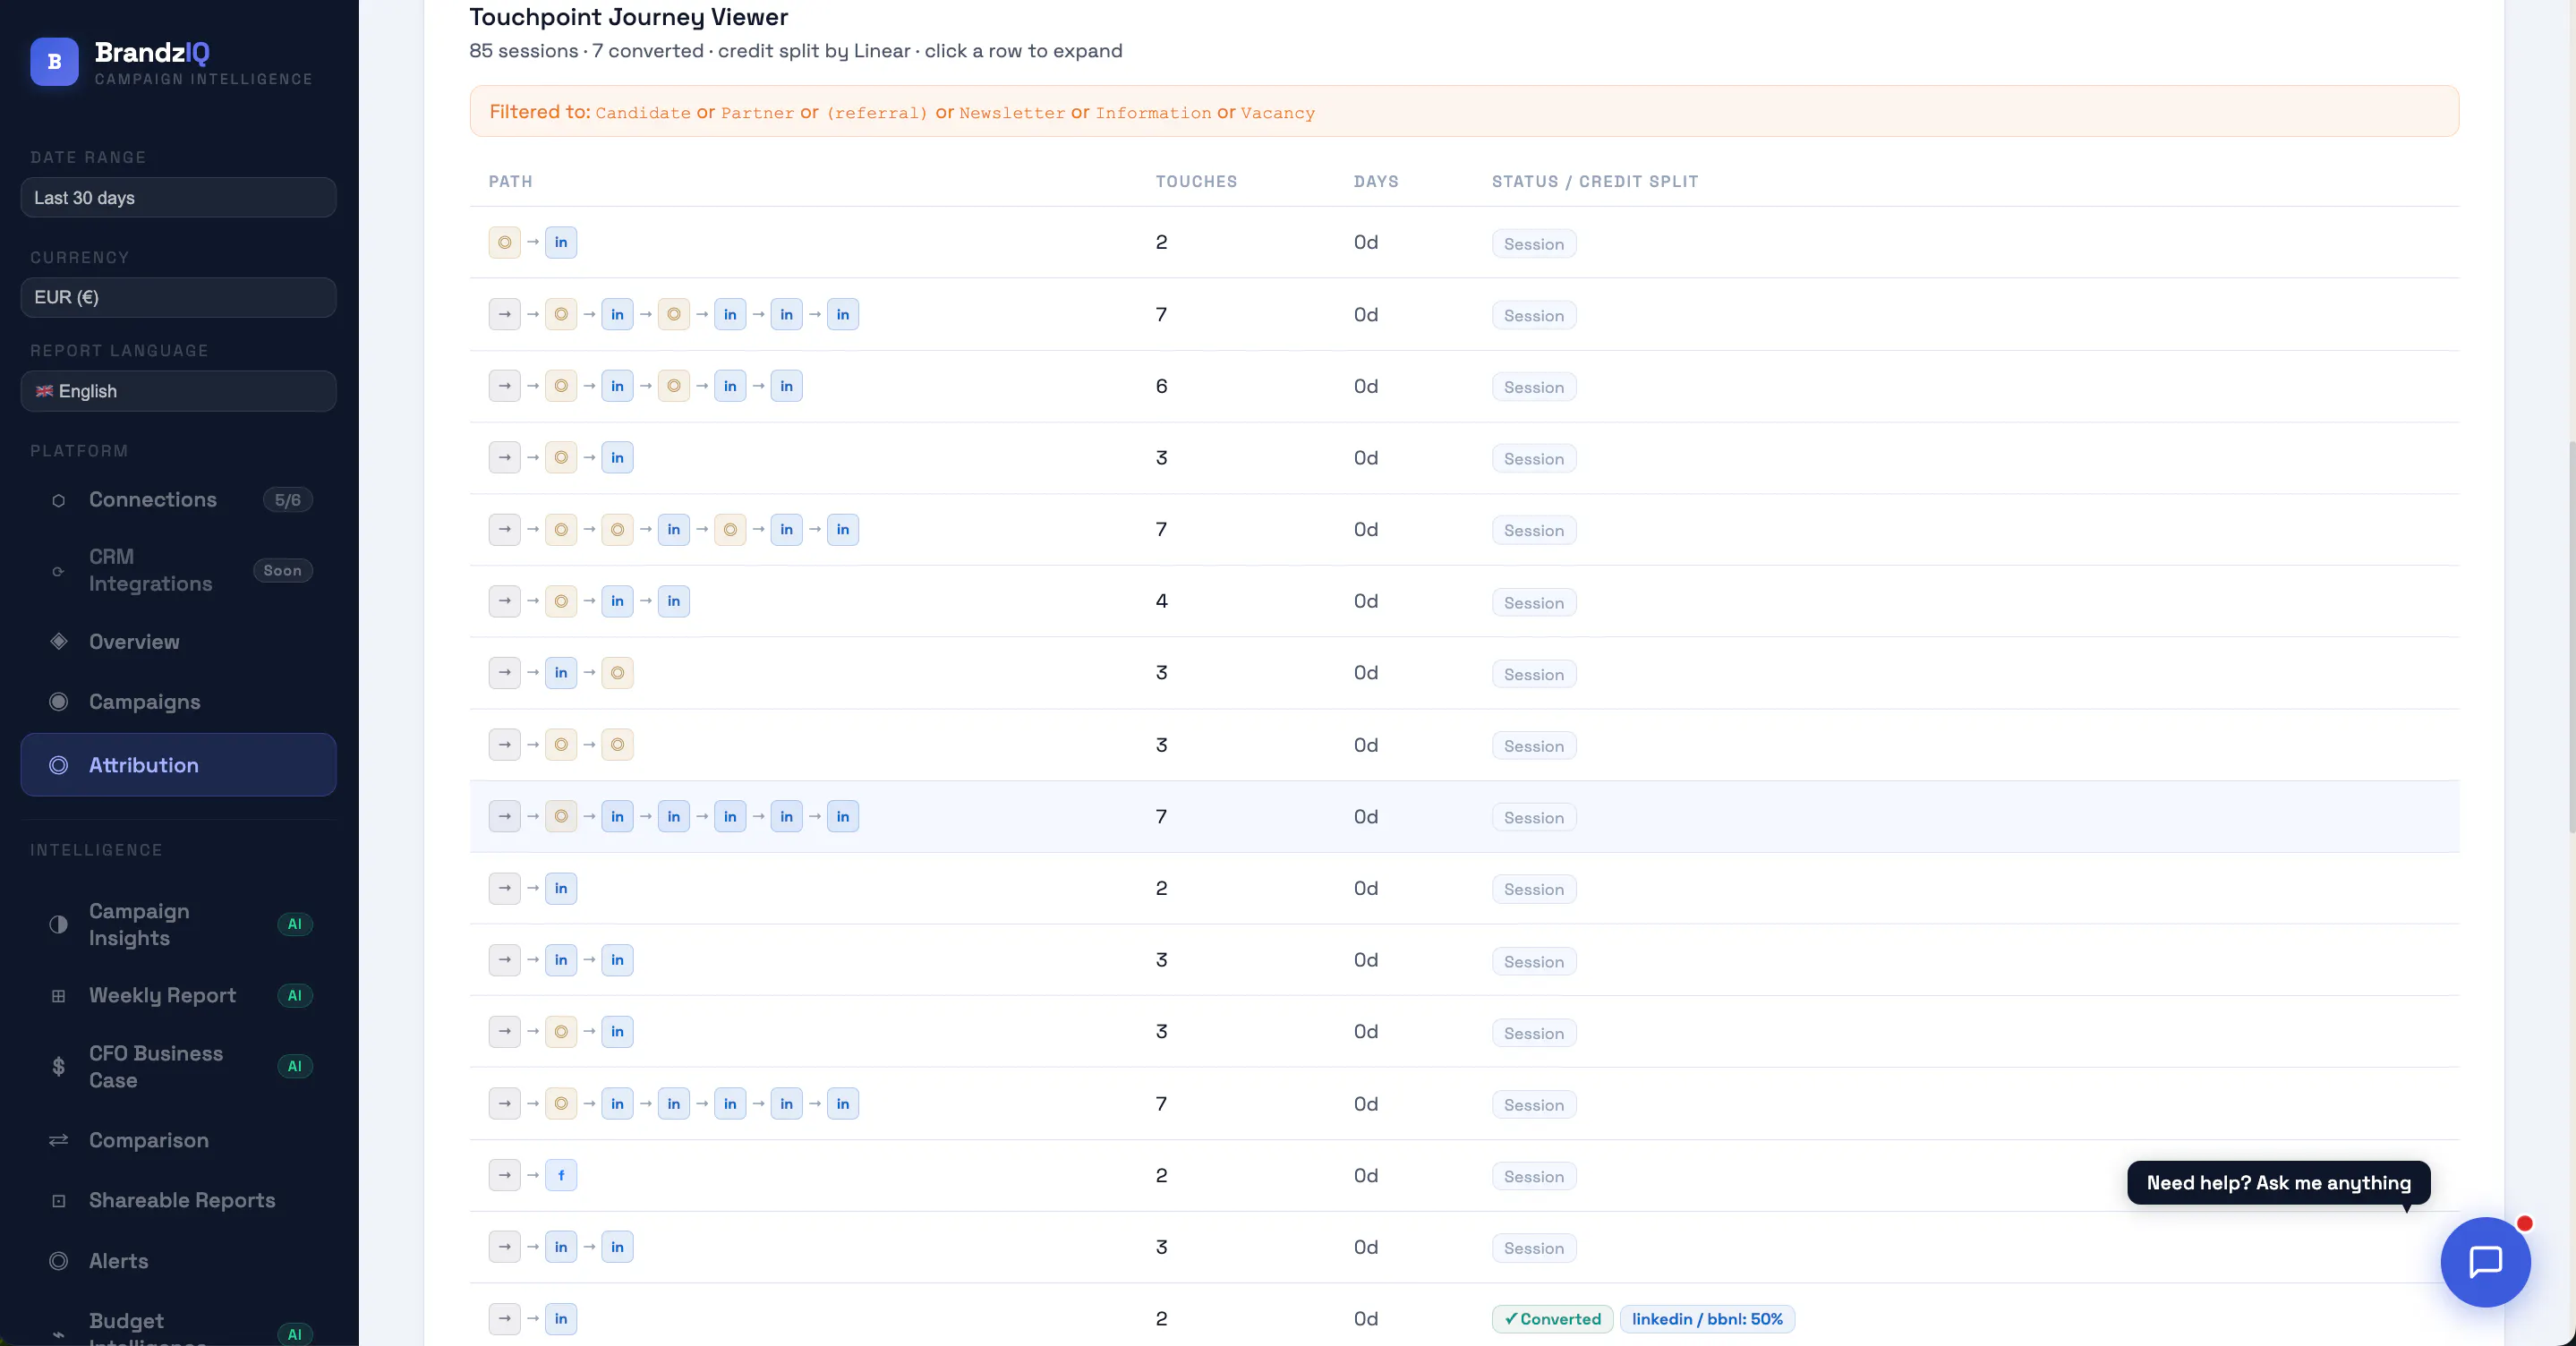The image size is (2576, 1346).
Task: Click the linkedin / bbnl: 50% credit badge
Action: point(1707,1319)
